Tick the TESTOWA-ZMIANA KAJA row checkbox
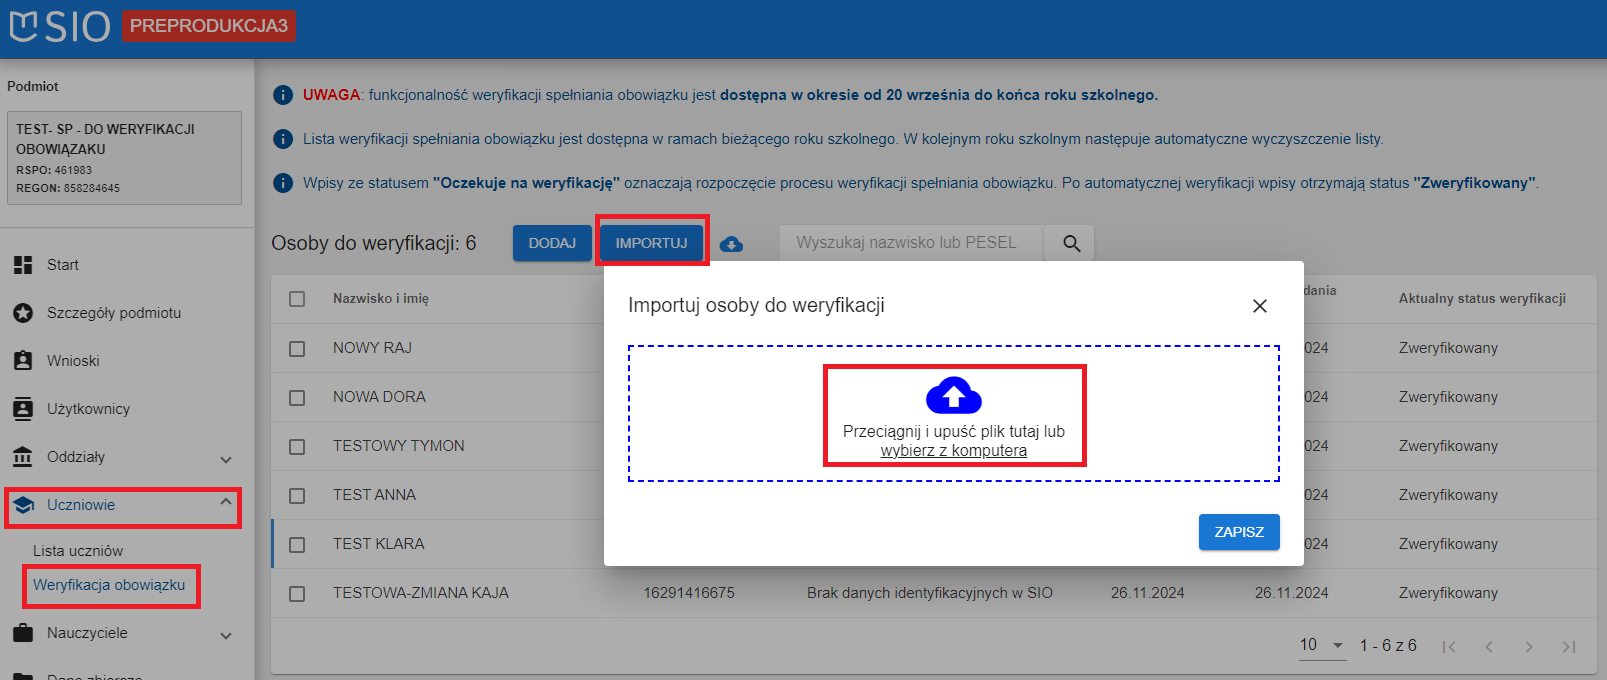Image resolution: width=1607 pixels, height=680 pixels. pyautogui.click(x=297, y=594)
